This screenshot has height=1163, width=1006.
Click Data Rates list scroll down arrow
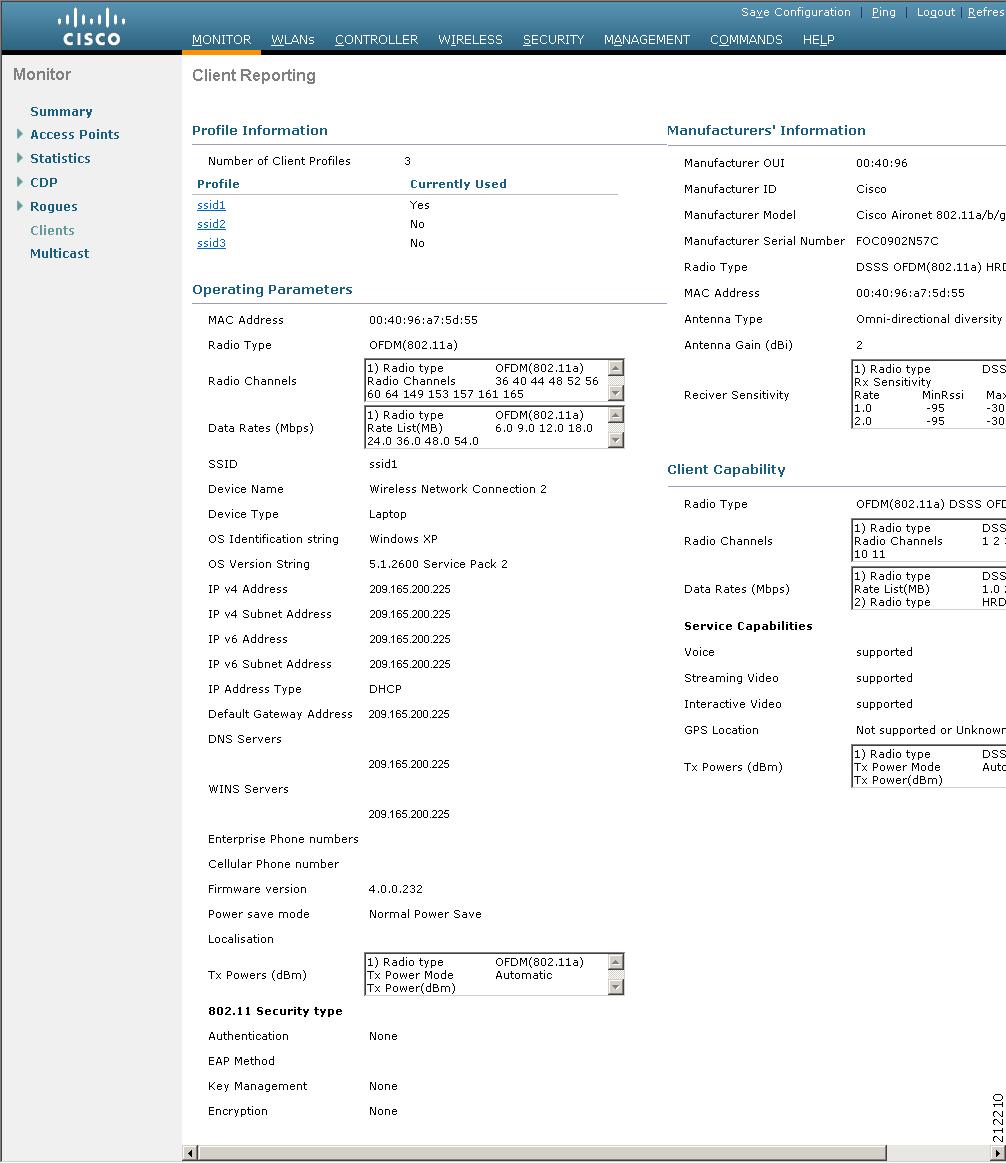615,440
